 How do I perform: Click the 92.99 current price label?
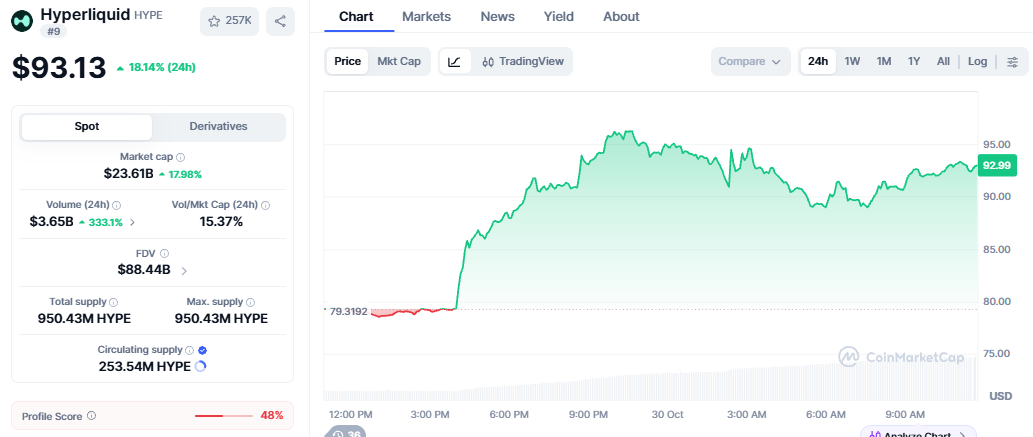995,165
